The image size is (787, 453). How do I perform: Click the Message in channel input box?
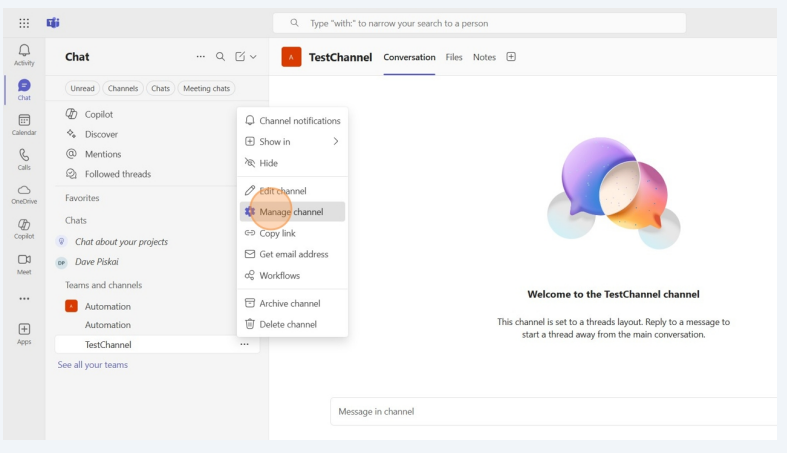pyautogui.click(x=550, y=411)
